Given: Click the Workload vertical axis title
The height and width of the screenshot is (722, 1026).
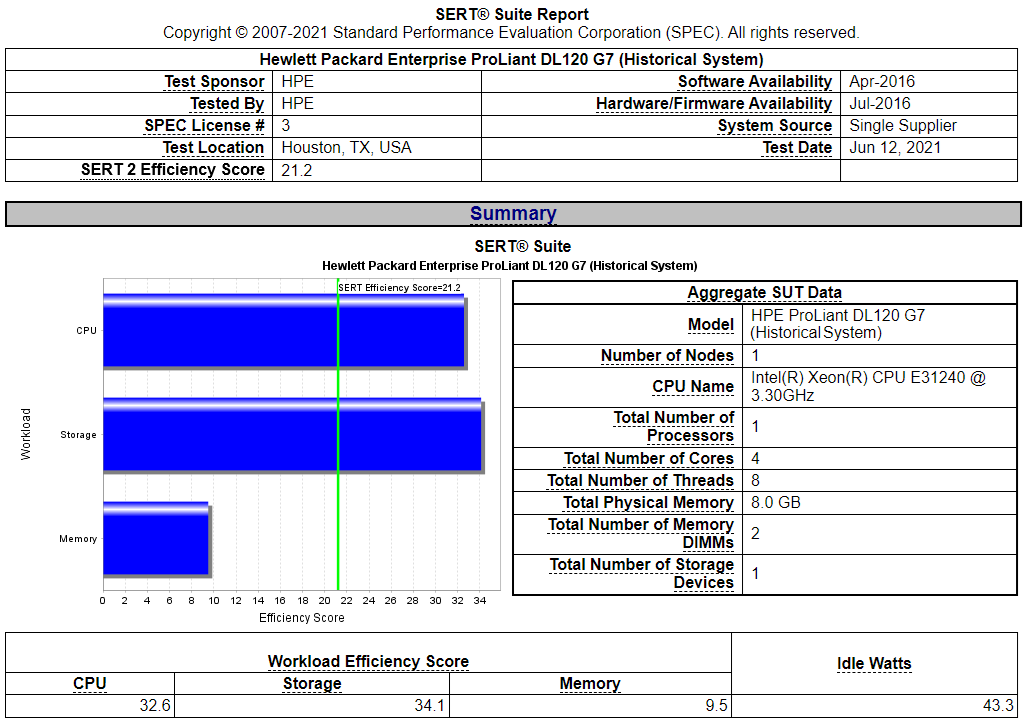Looking at the screenshot, I should 26,435.
